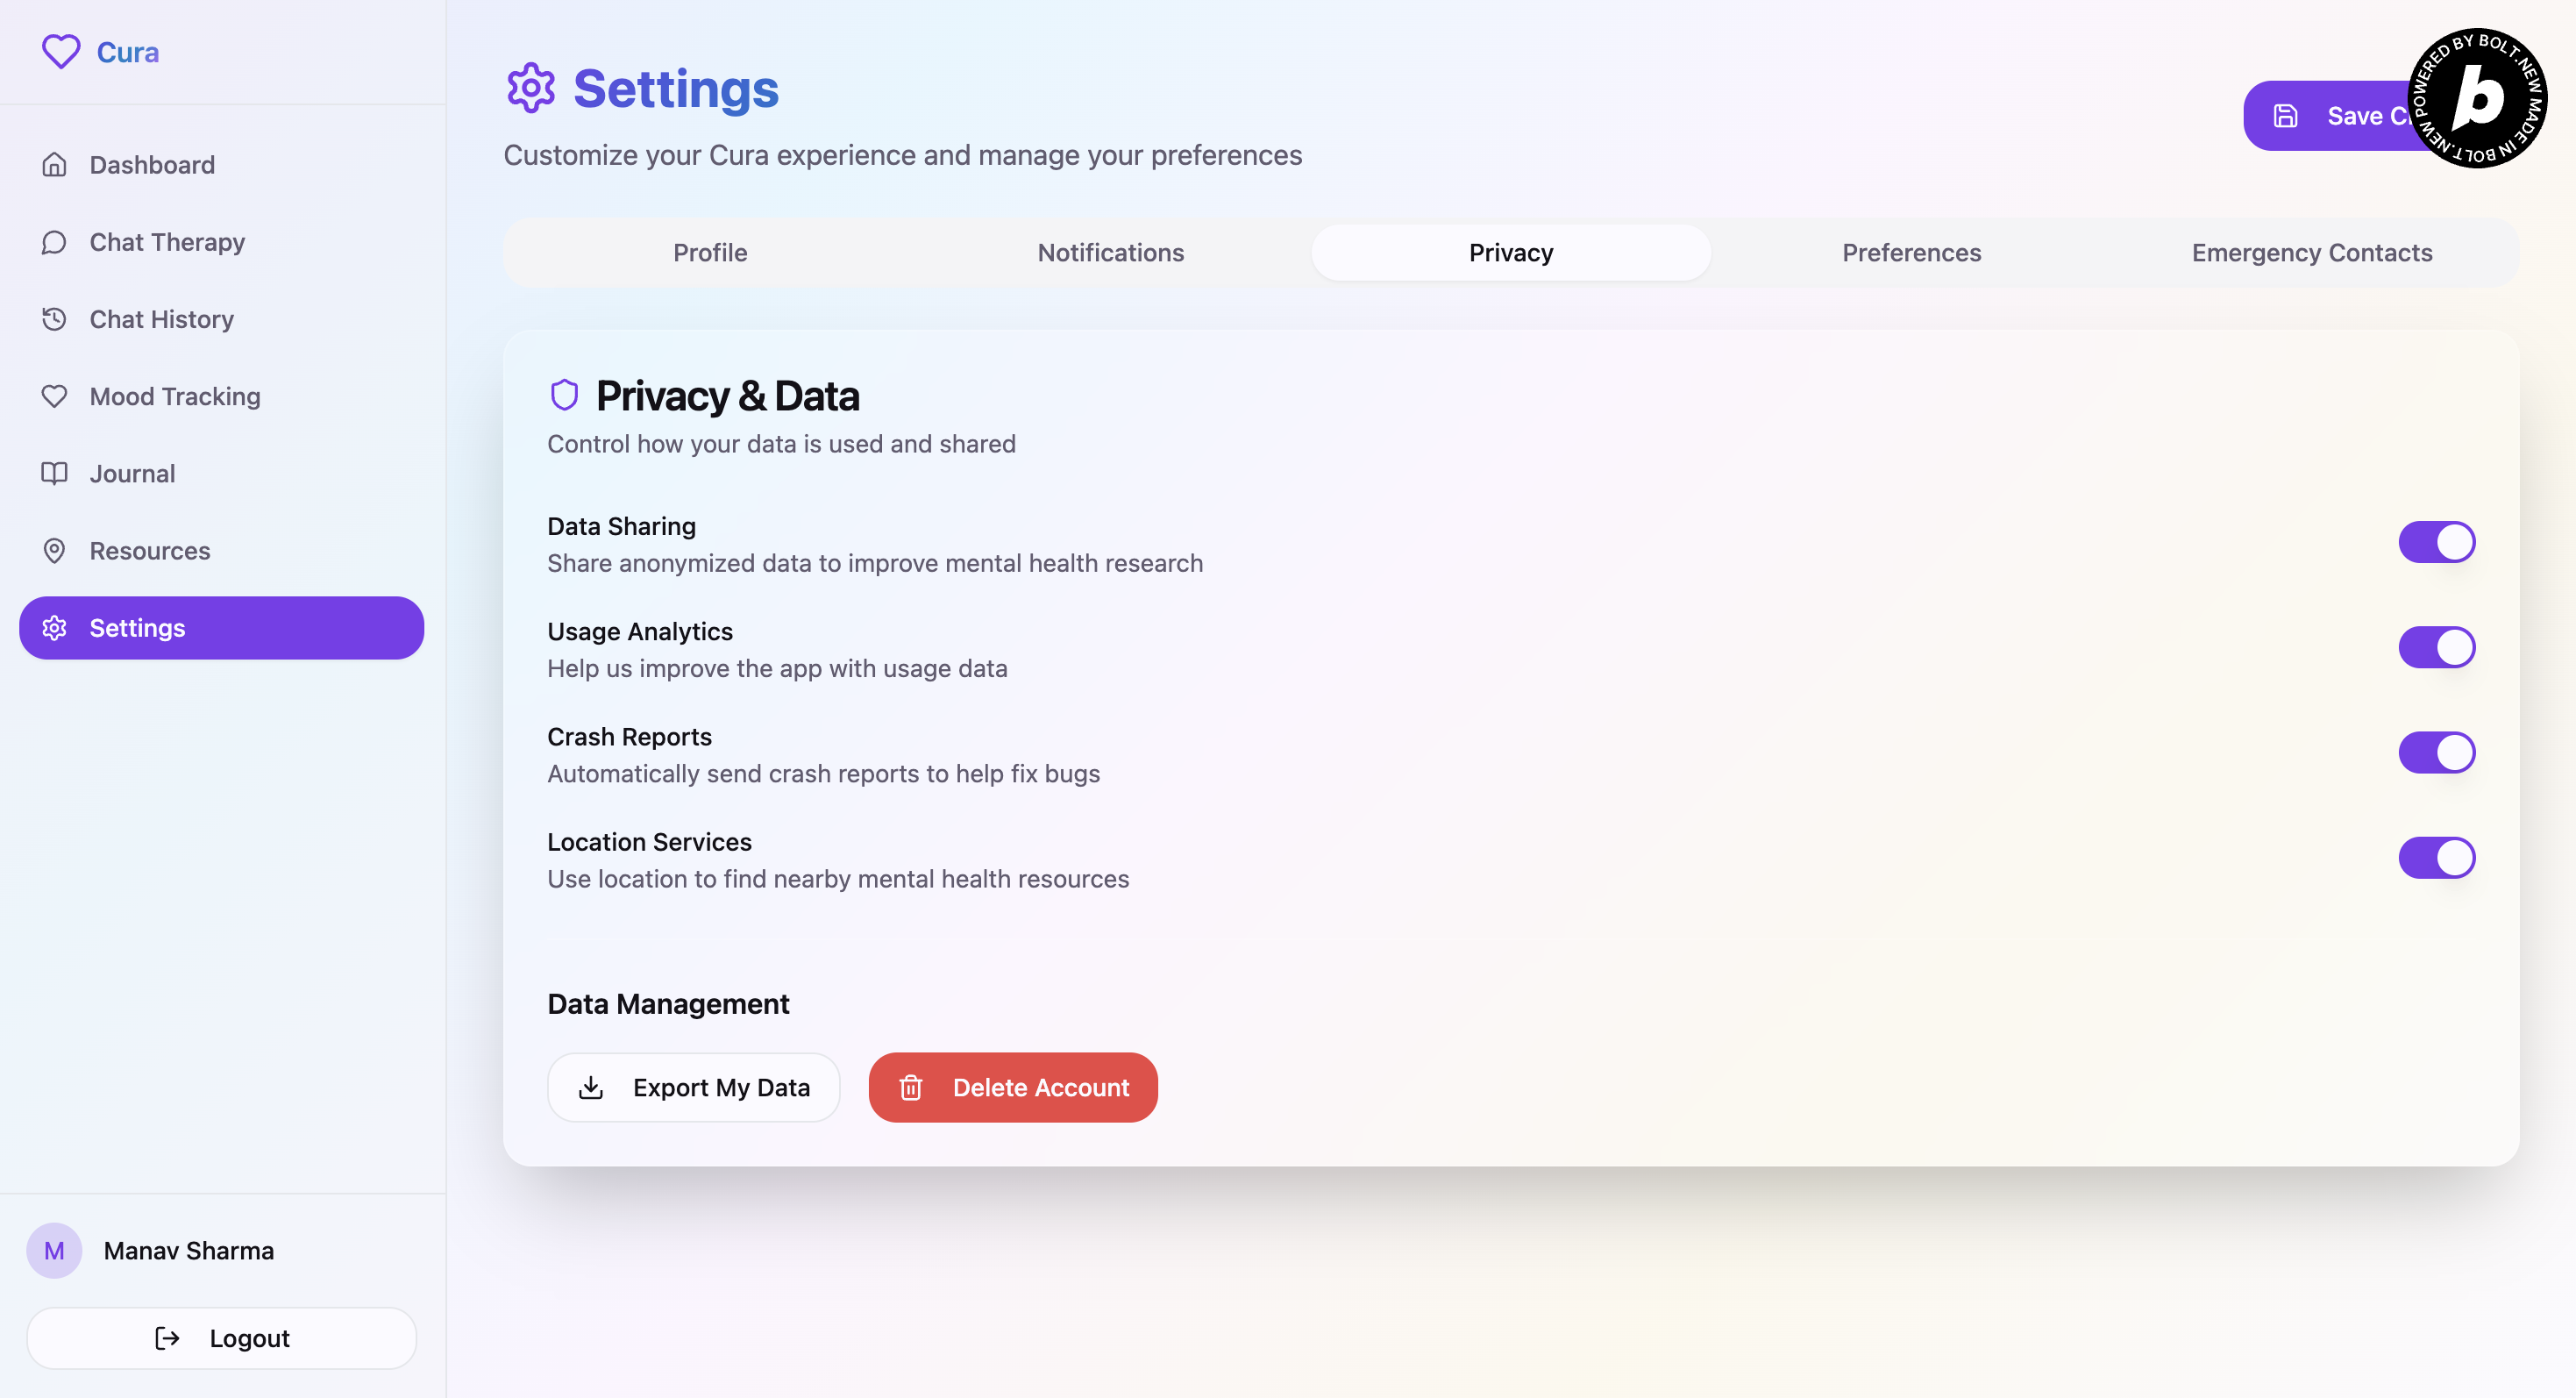Screen dimensions: 2576x1398
Task: Click the Journal book icon
Action: [54, 473]
